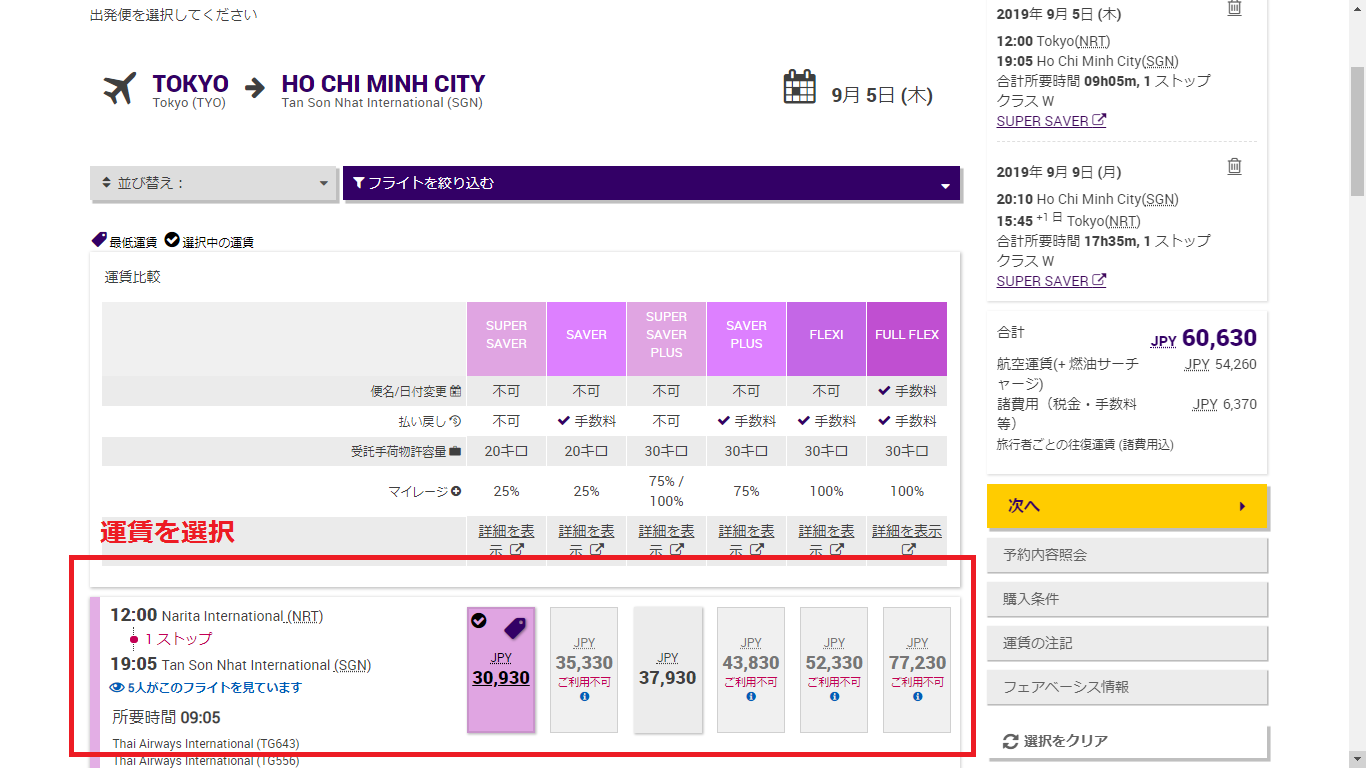The width and height of the screenshot is (1366, 768).
Task: Click info icon under JPY 77,230 fare
Action: (x=917, y=697)
